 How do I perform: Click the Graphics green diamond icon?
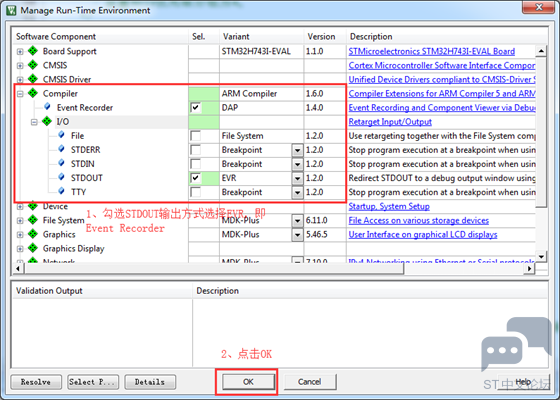coord(33,234)
